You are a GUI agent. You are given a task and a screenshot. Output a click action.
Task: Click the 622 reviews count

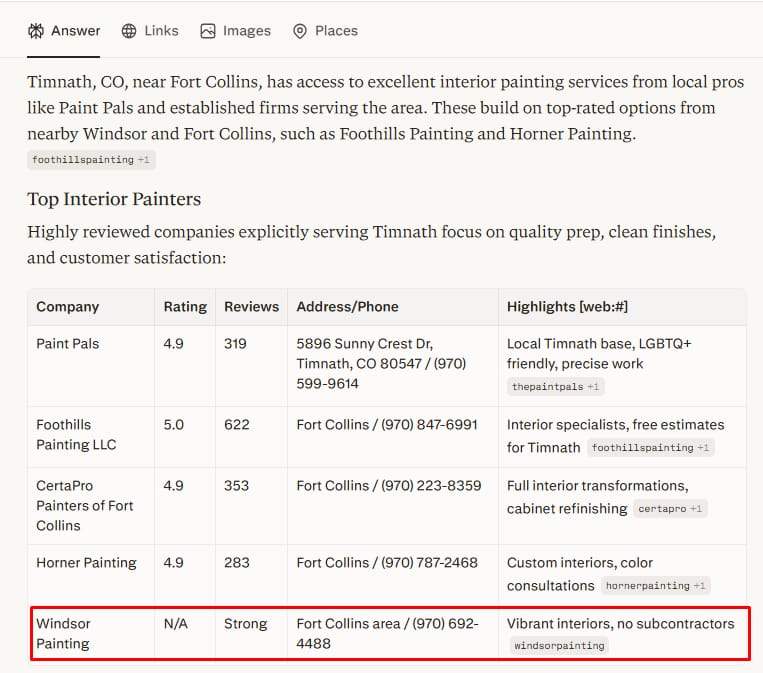click(x=236, y=425)
